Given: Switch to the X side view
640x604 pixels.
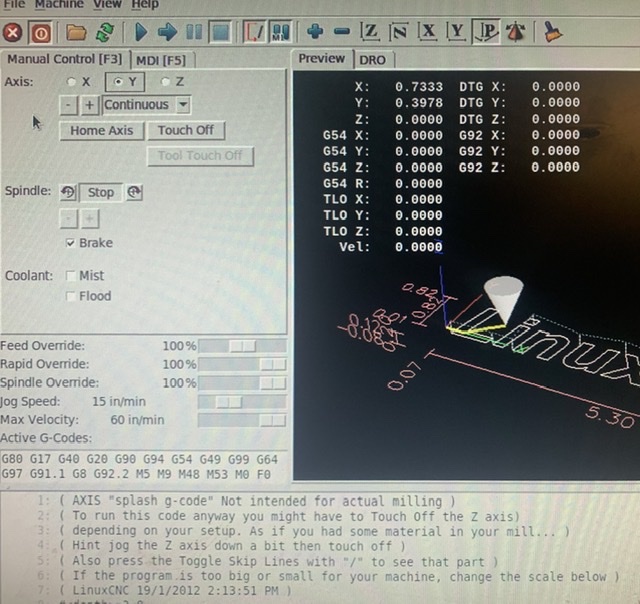Looking at the screenshot, I should [428, 32].
